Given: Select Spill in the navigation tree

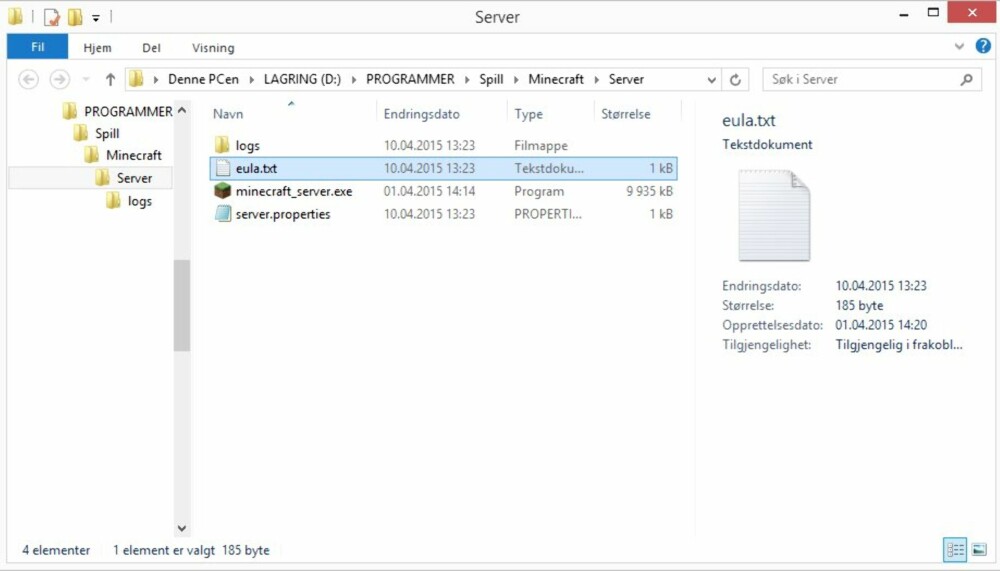Looking at the screenshot, I should (107, 133).
